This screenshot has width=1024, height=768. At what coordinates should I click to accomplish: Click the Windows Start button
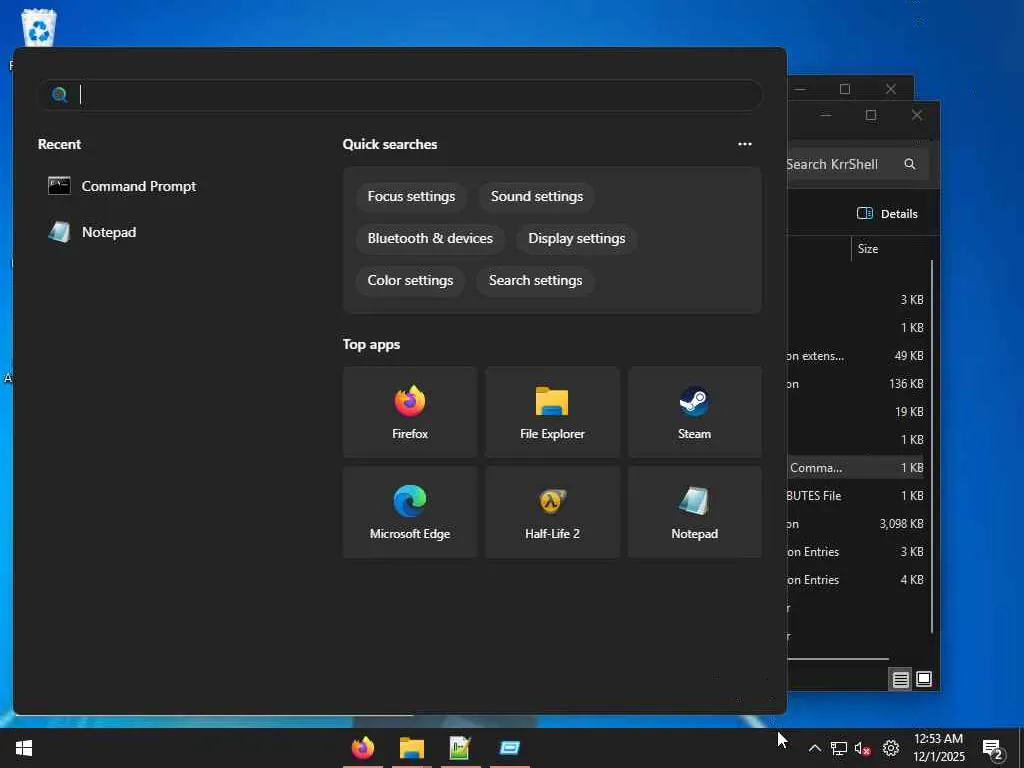[24, 748]
